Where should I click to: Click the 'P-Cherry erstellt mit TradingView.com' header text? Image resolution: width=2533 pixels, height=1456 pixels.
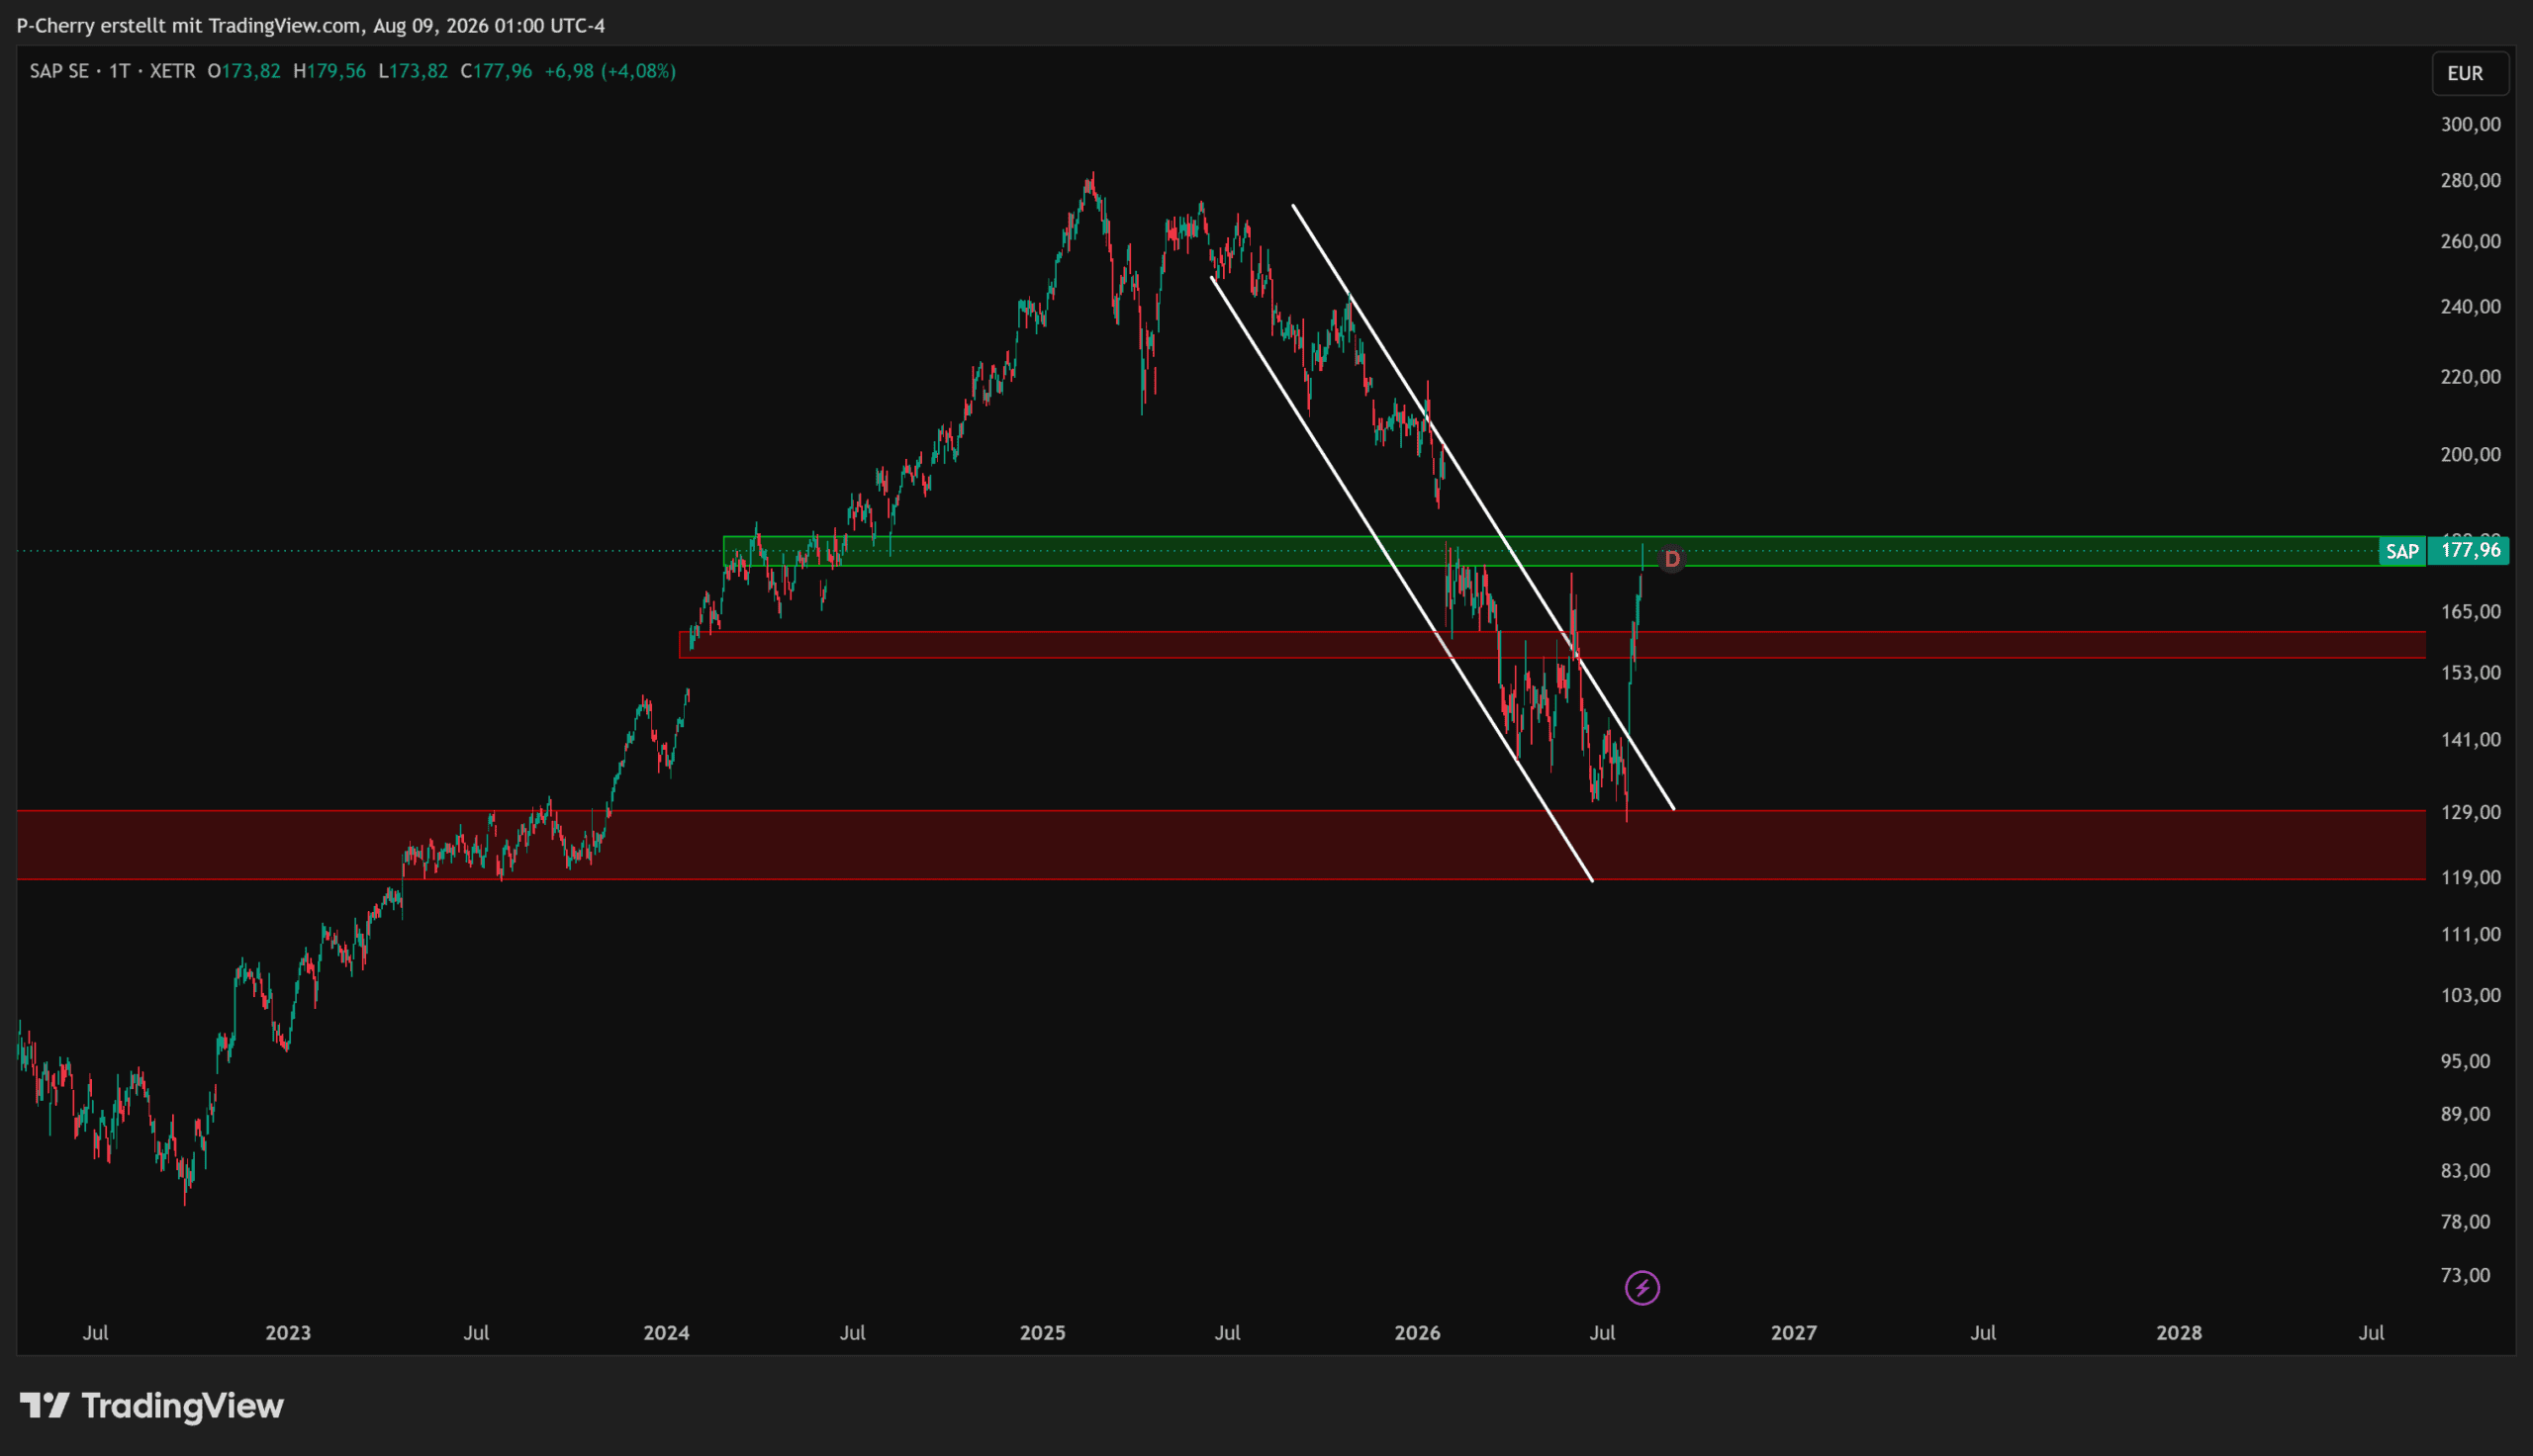[189, 26]
